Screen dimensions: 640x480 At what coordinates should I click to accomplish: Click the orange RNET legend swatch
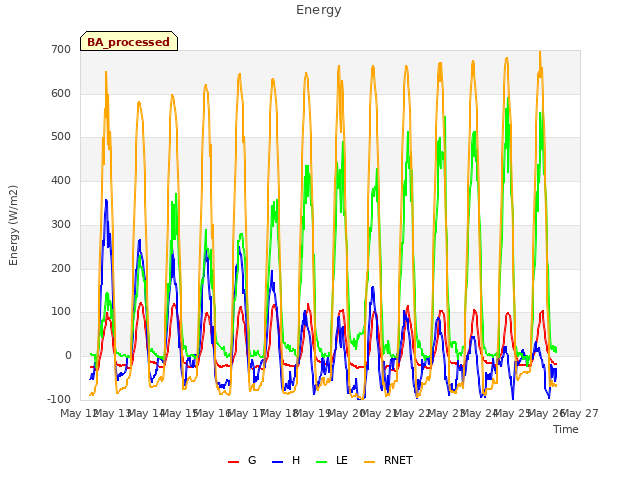pyautogui.click(x=369, y=462)
